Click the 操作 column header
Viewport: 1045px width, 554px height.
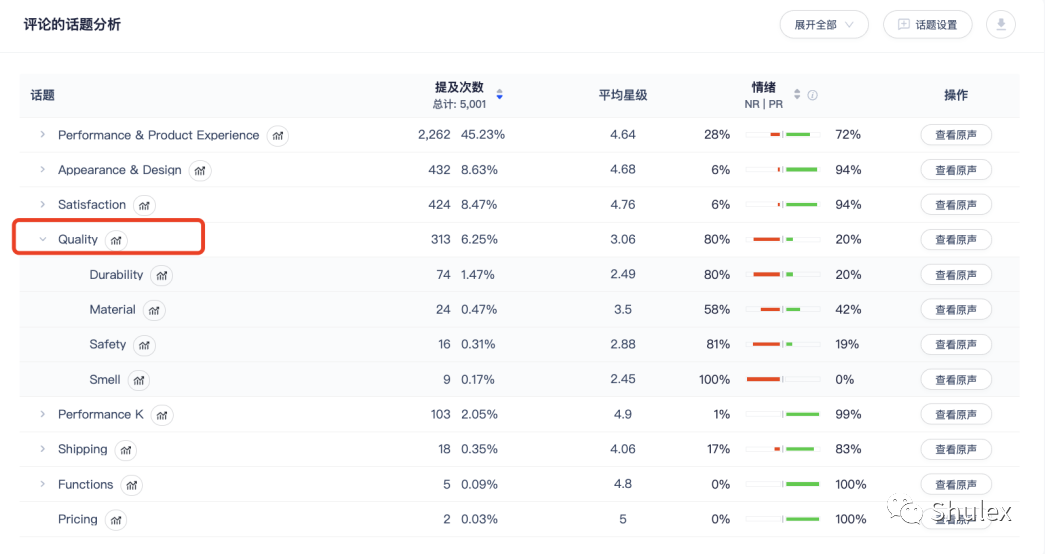[956, 95]
